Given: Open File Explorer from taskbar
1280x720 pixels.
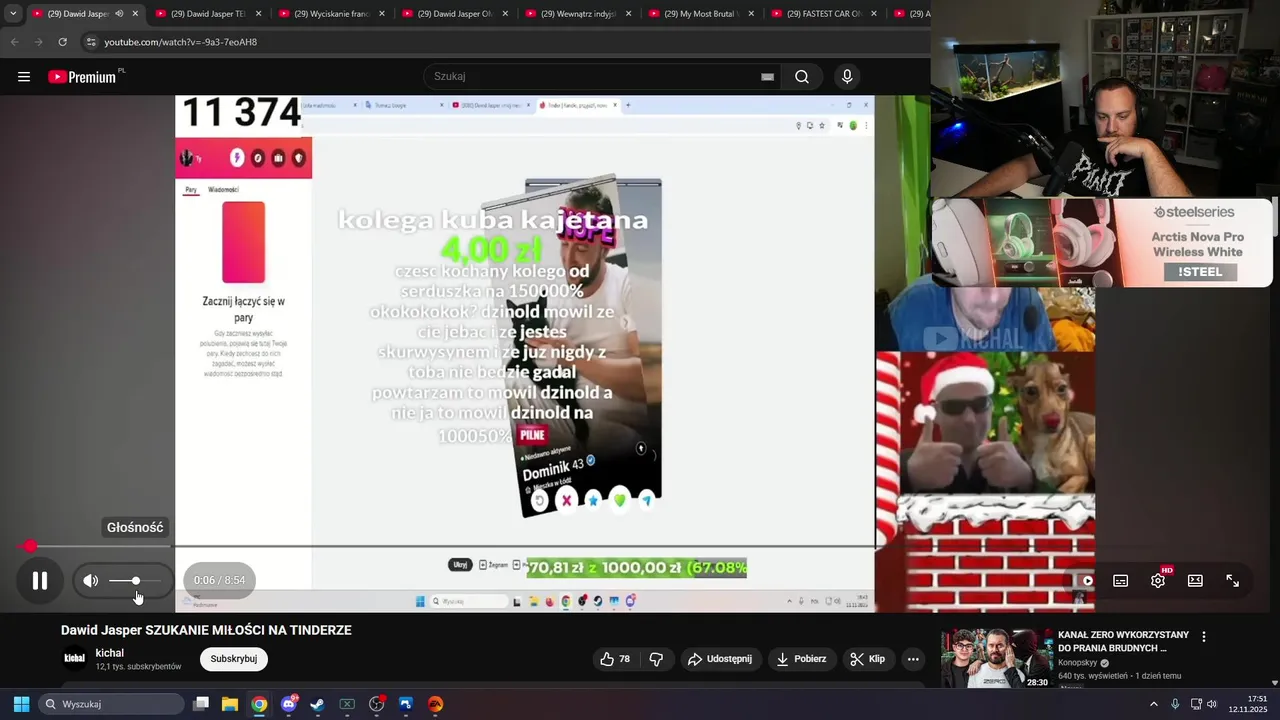Looking at the screenshot, I should (230, 704).
